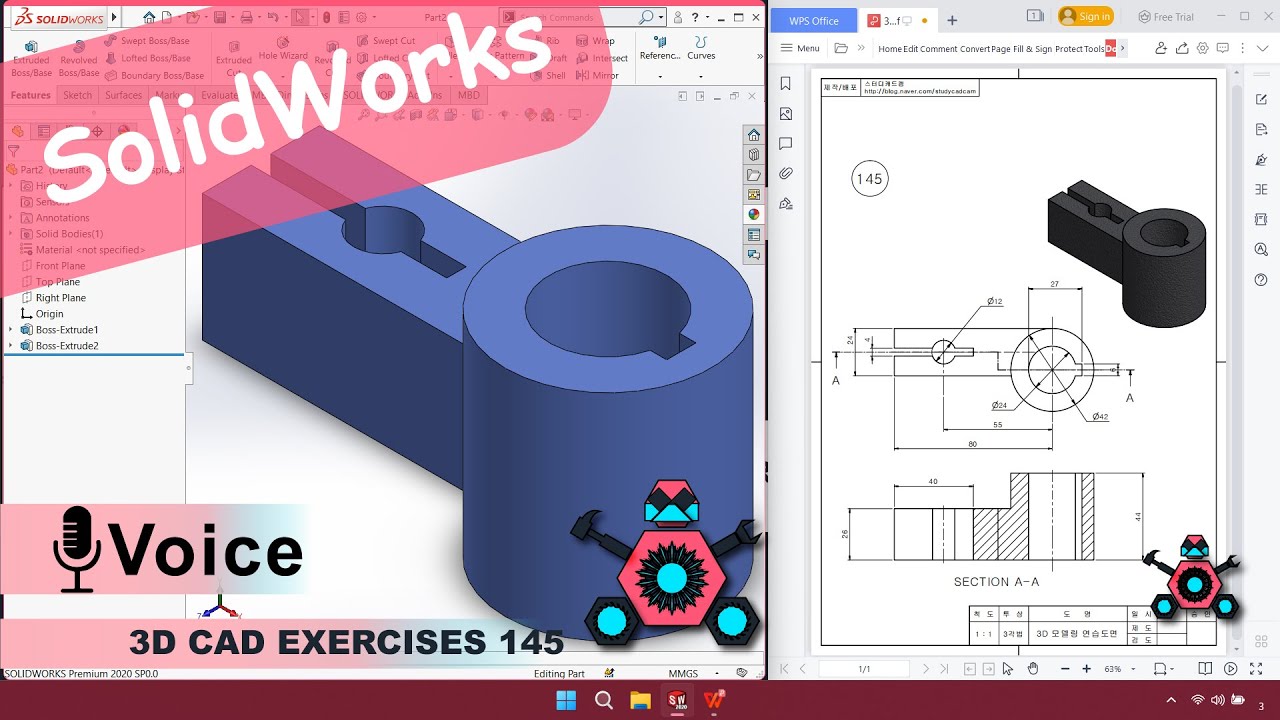Open the Reference Geometry dropdown arrow
The image size is (1280, 720).
click(x=661, y=76)
